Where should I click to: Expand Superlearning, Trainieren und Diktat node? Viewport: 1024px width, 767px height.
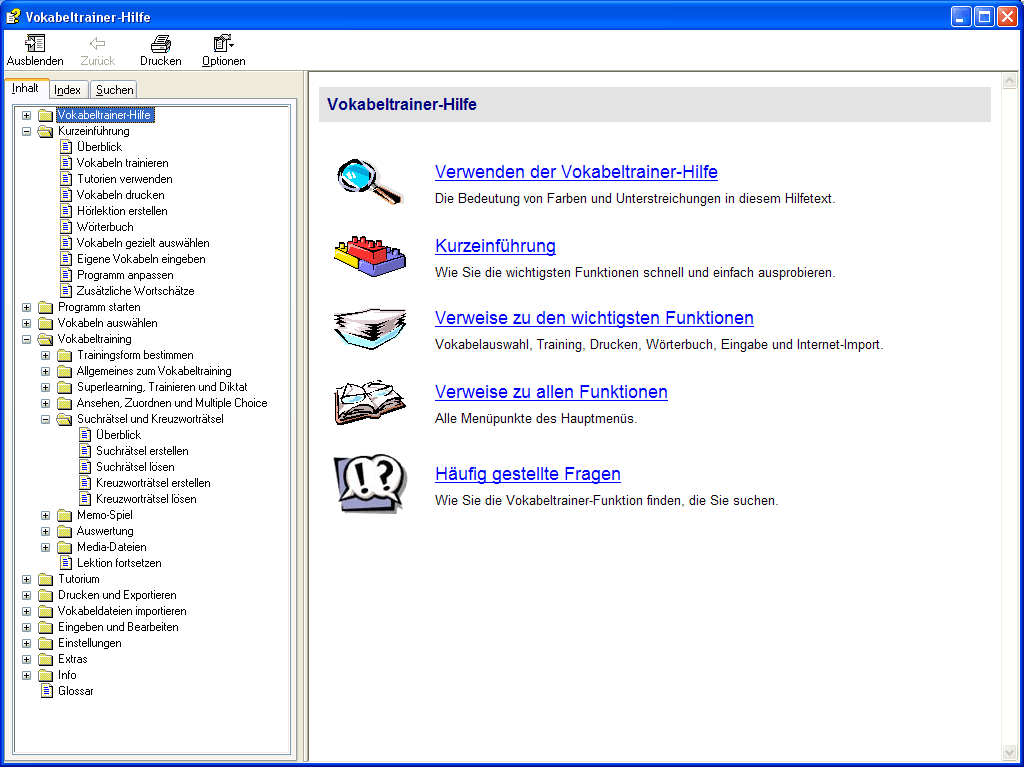[x=46, y=387]
